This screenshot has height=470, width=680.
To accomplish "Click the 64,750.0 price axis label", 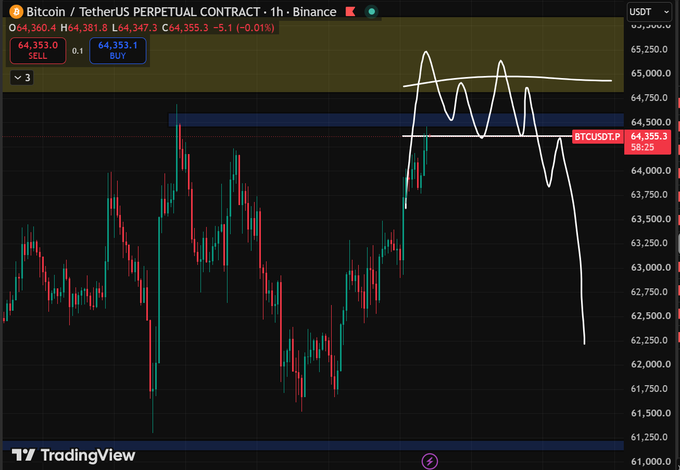I will 649,98.
